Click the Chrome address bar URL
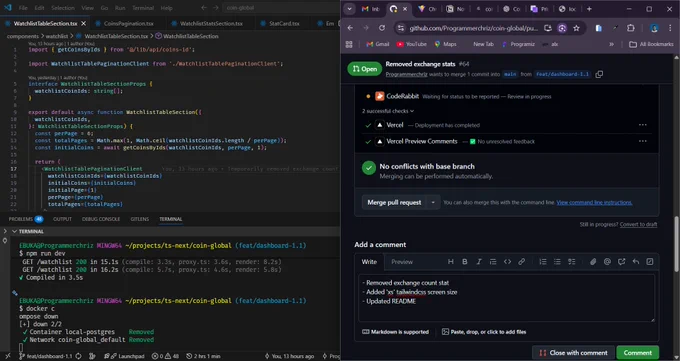 click(473, 28)
